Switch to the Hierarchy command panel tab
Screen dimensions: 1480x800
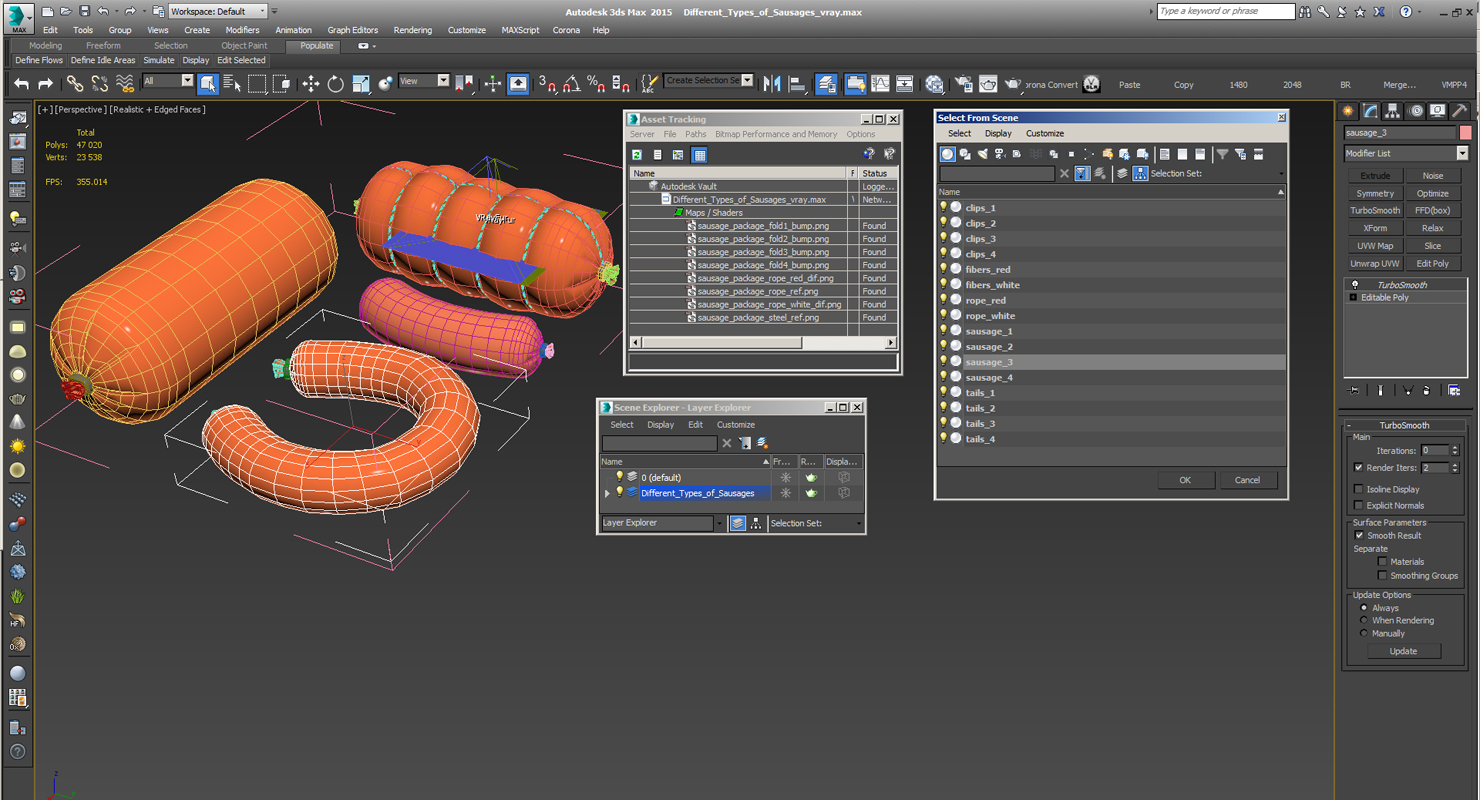tap(1394, 110)
